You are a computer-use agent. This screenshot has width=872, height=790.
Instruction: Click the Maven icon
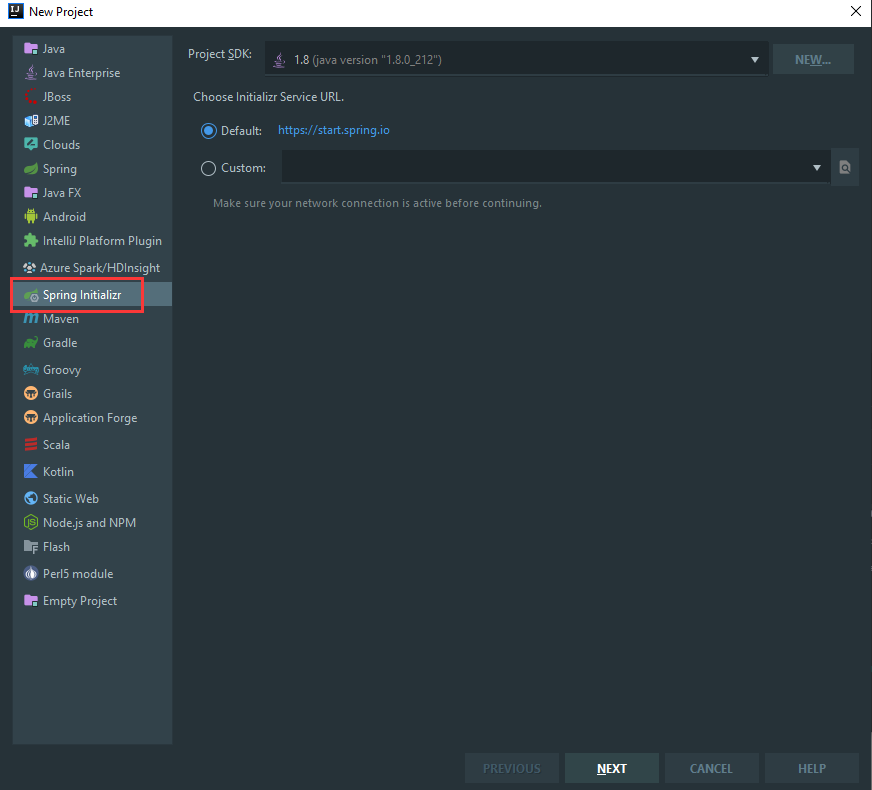[x=31, y=319]
